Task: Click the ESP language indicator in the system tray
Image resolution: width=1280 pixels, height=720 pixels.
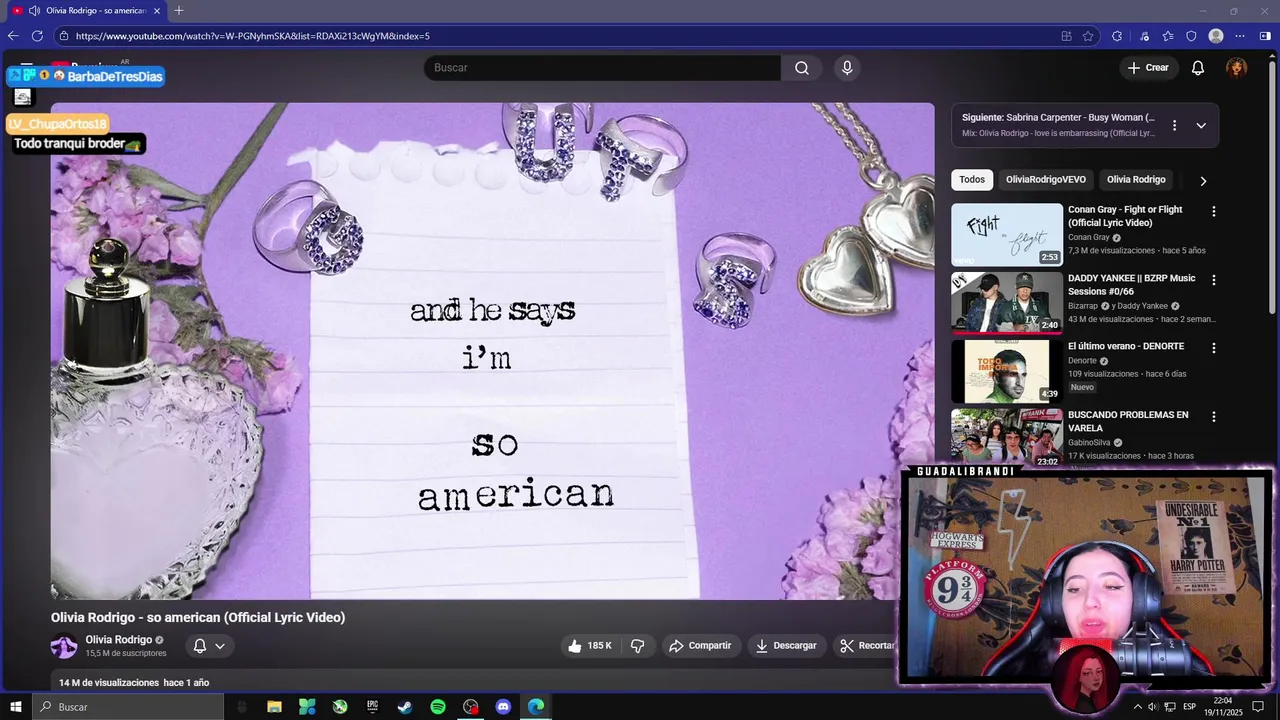Action: (1189, 707)
